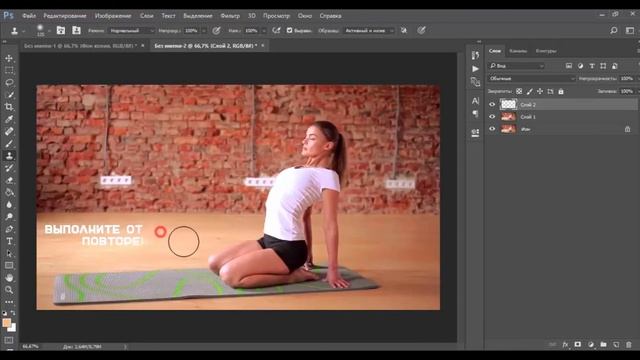Toggle lock all padlock icon
Screen dimensions: 640x360
tap(561, 91)
